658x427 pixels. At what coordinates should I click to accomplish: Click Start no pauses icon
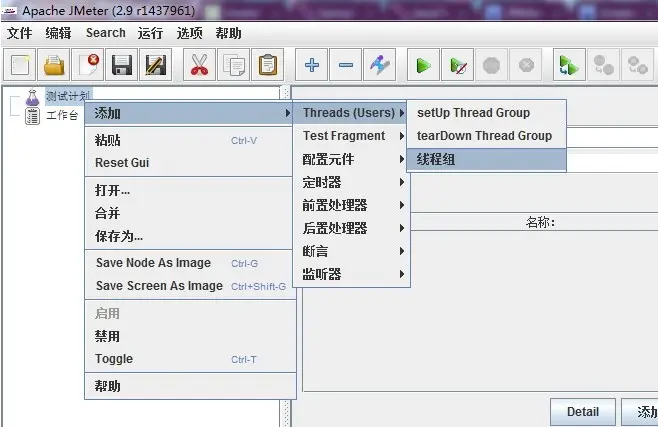[x=457, y=65]
